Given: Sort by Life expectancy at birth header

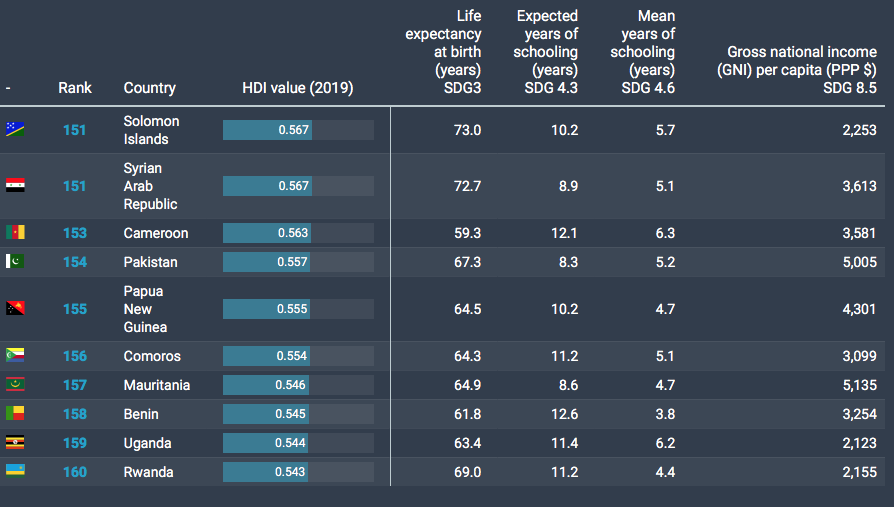Looking at the screenshot, I should (443, 52).
